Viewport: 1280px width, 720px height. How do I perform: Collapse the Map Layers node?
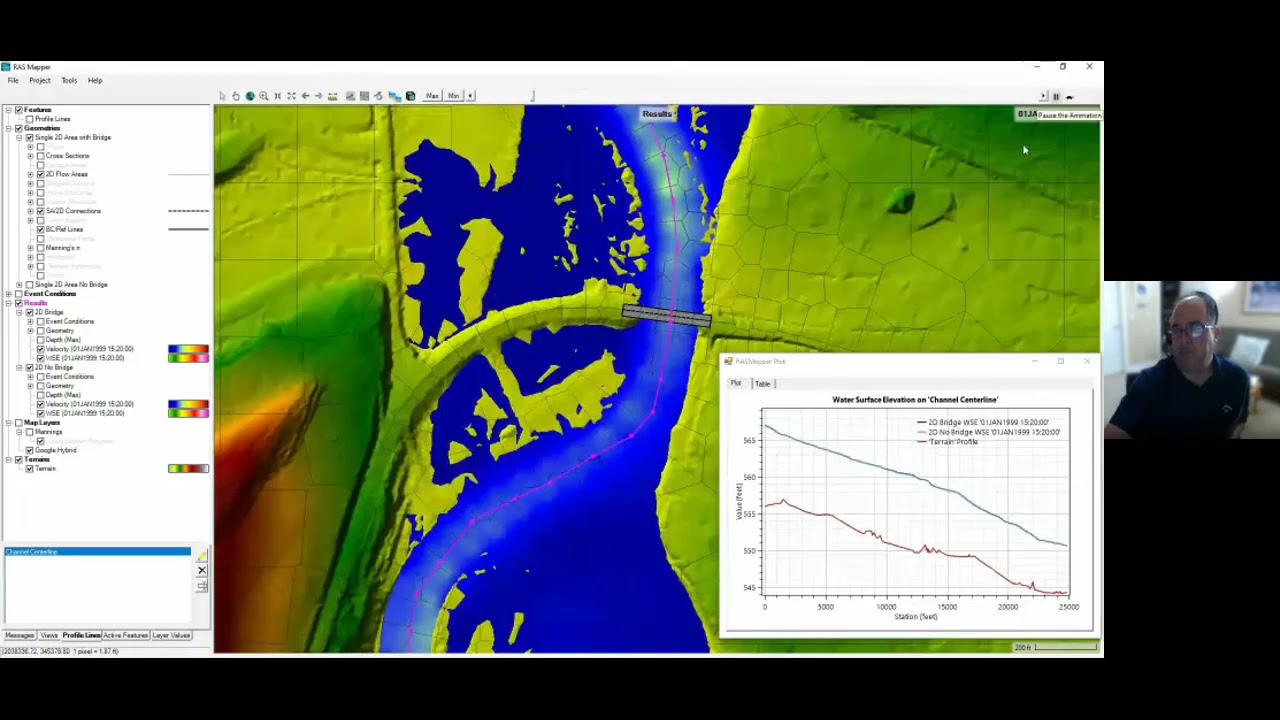[8, 423]
